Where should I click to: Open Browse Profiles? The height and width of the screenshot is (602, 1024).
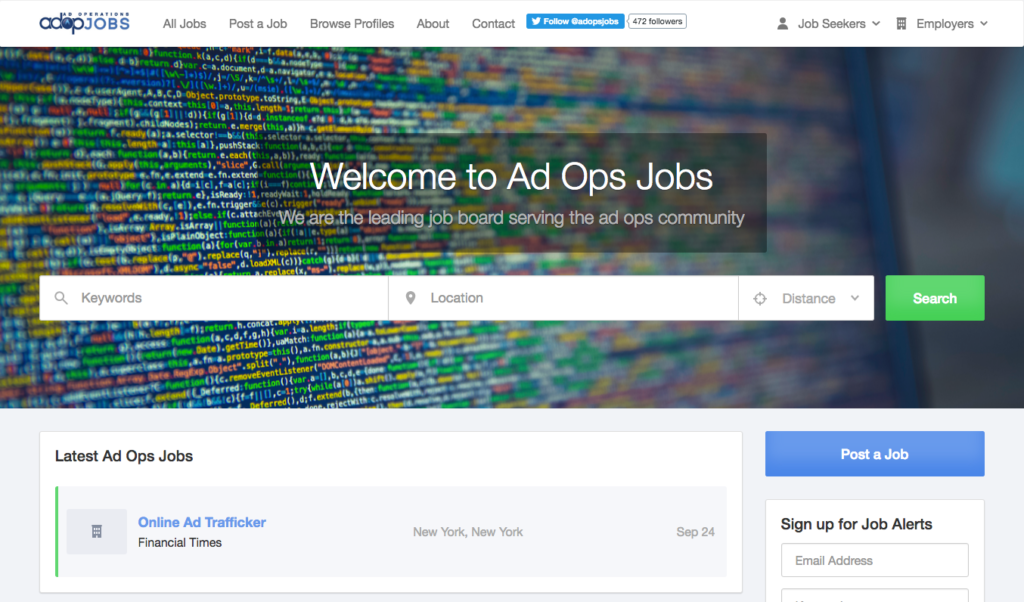[x=352, y=23]
